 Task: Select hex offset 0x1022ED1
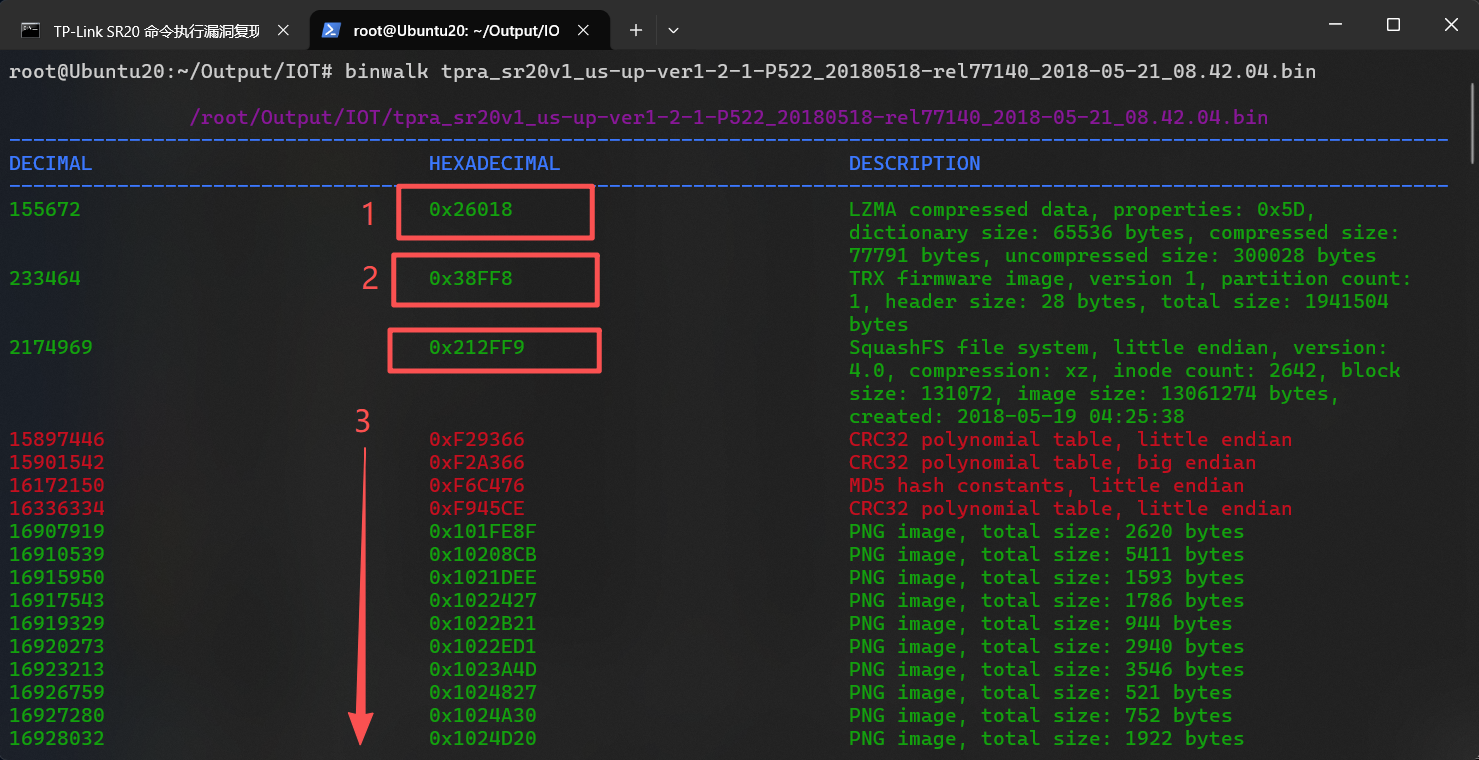(483, 646)
